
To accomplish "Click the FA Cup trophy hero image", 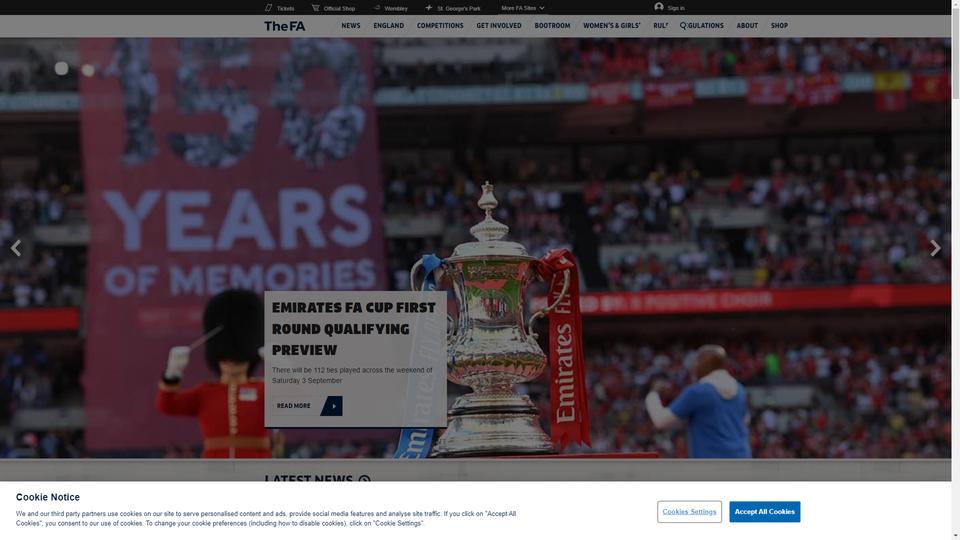I will click(493, 318).
